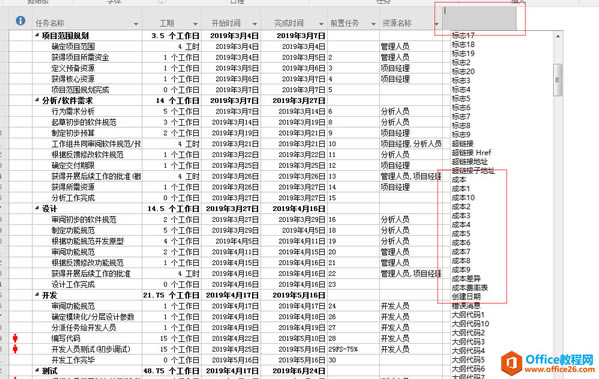The height and width of the screenshot is (379, 599).
Task: Collapse the 项目范围规划 summary task
Action: coord(37,36)
